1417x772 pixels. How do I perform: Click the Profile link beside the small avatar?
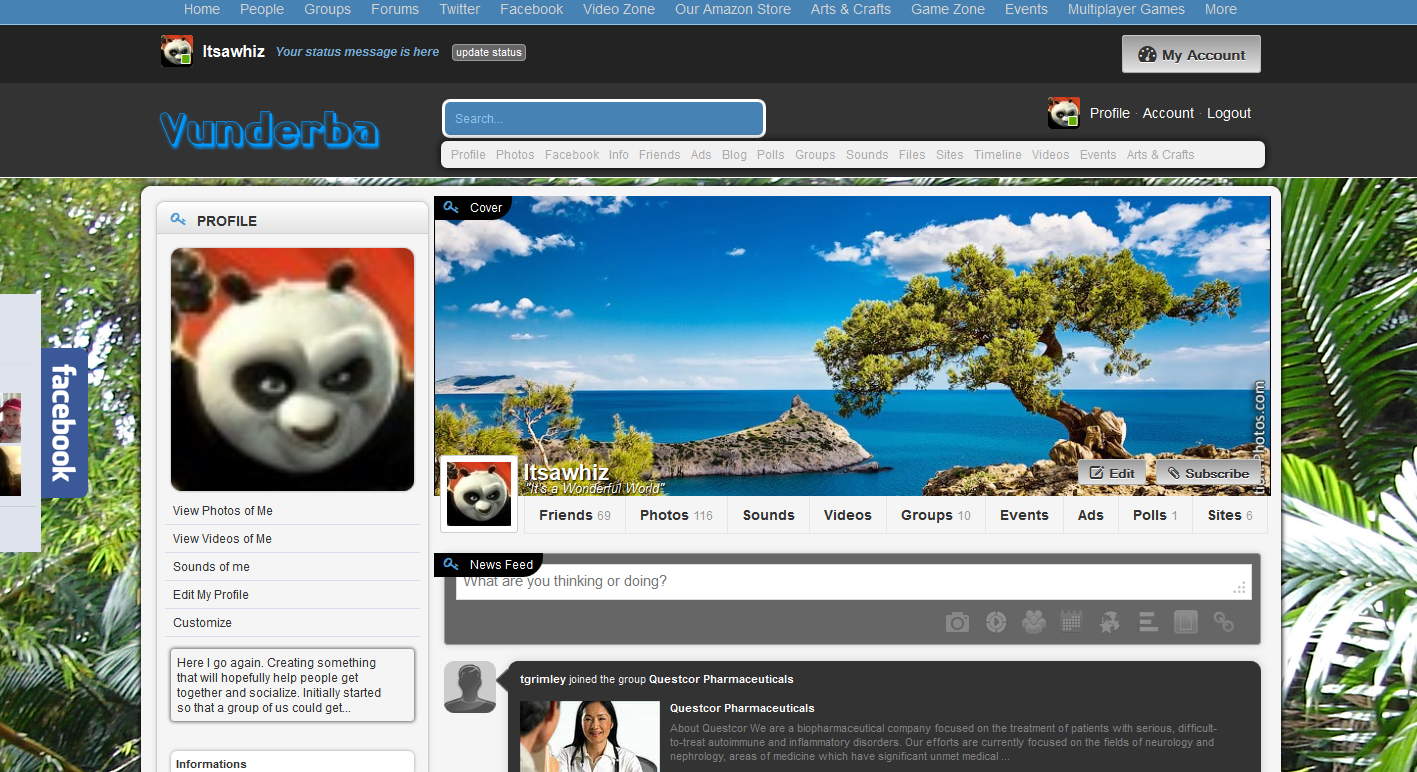click(1110, 113)
